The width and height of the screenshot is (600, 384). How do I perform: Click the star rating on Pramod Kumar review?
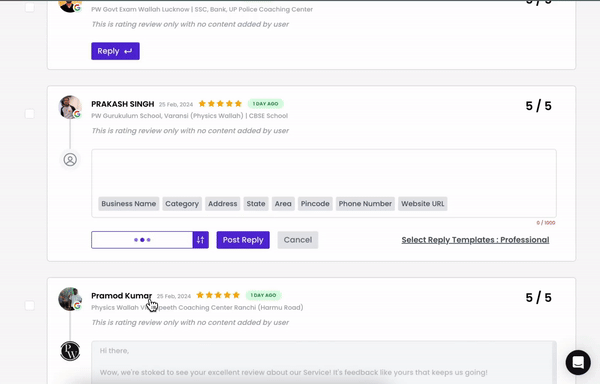[x=218, y=295]
